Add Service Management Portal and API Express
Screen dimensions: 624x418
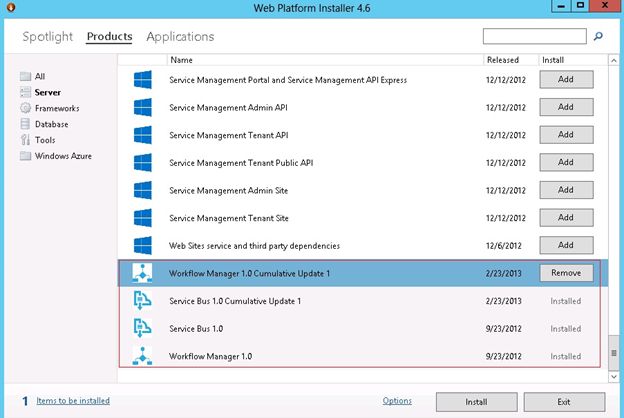pyautogui.click(x=566, y=79)
